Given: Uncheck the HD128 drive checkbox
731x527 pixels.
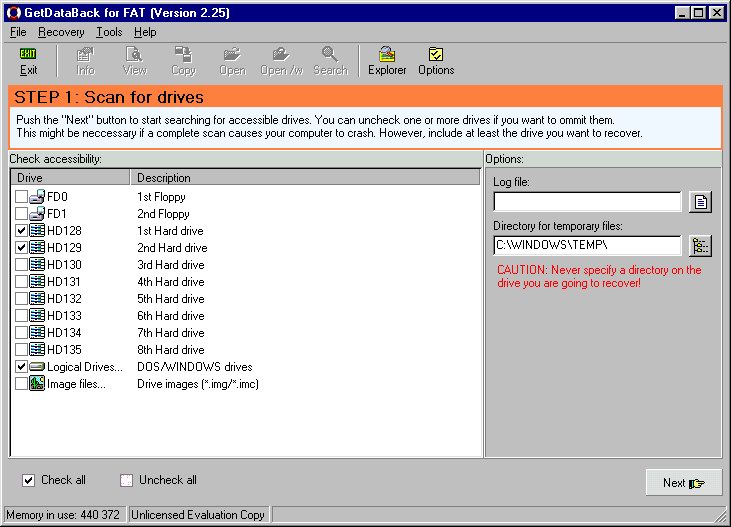Looking at the screenshot, I should [22, 231].
